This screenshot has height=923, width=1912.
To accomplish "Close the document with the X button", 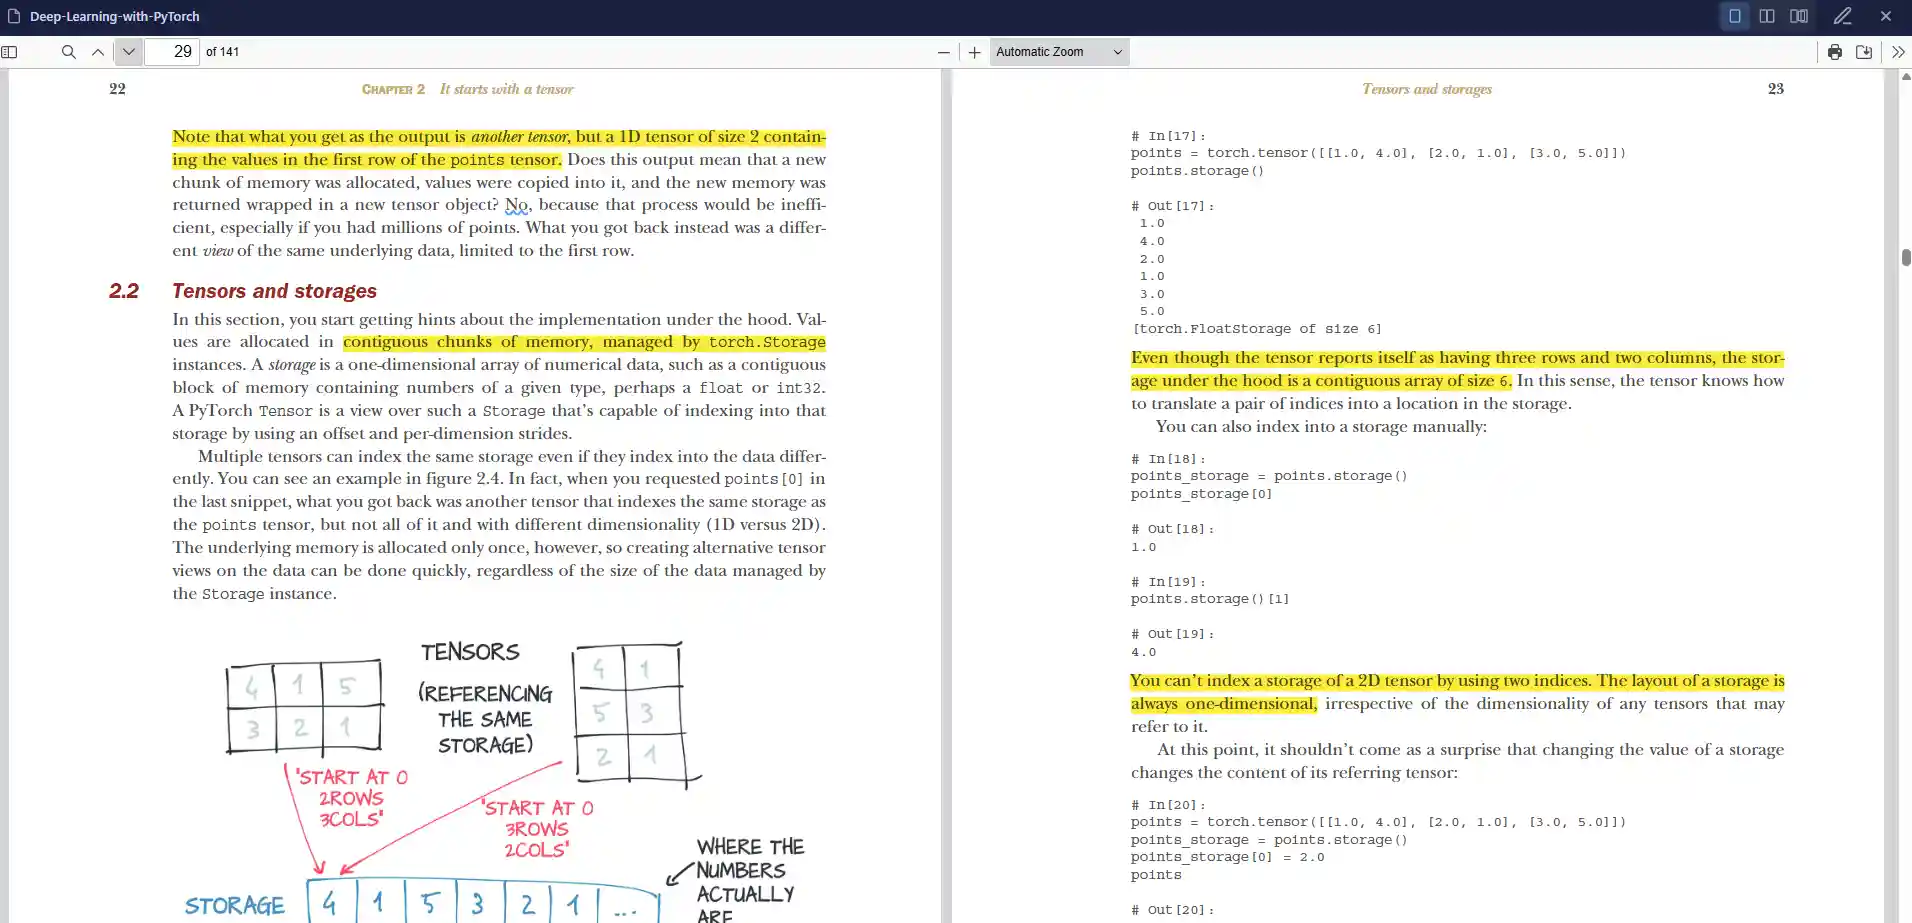I will click(1886, 16).
